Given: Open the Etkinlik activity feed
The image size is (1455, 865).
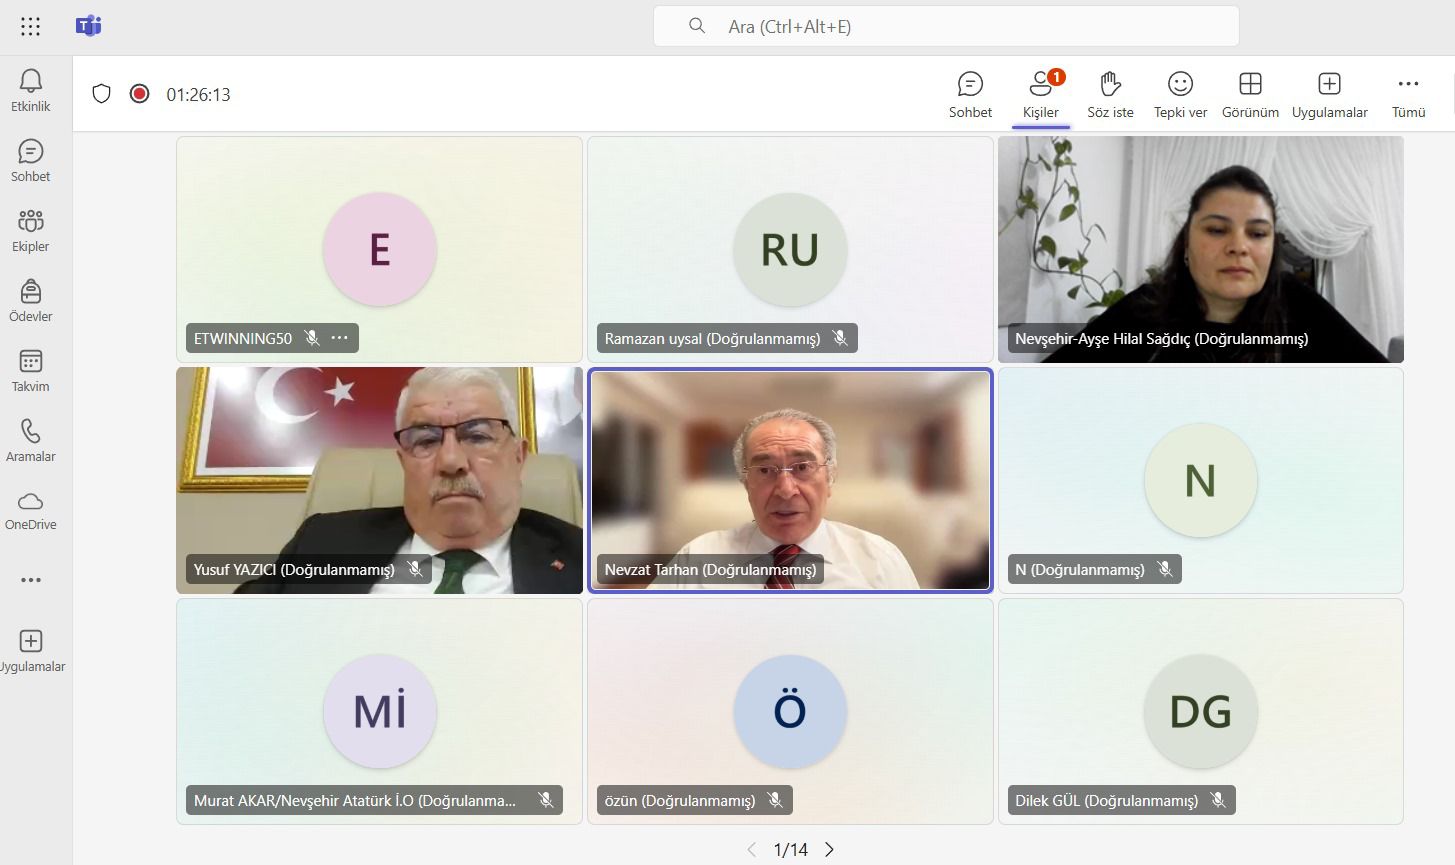Looking at the screenshot, I should [x=31, y=90].
